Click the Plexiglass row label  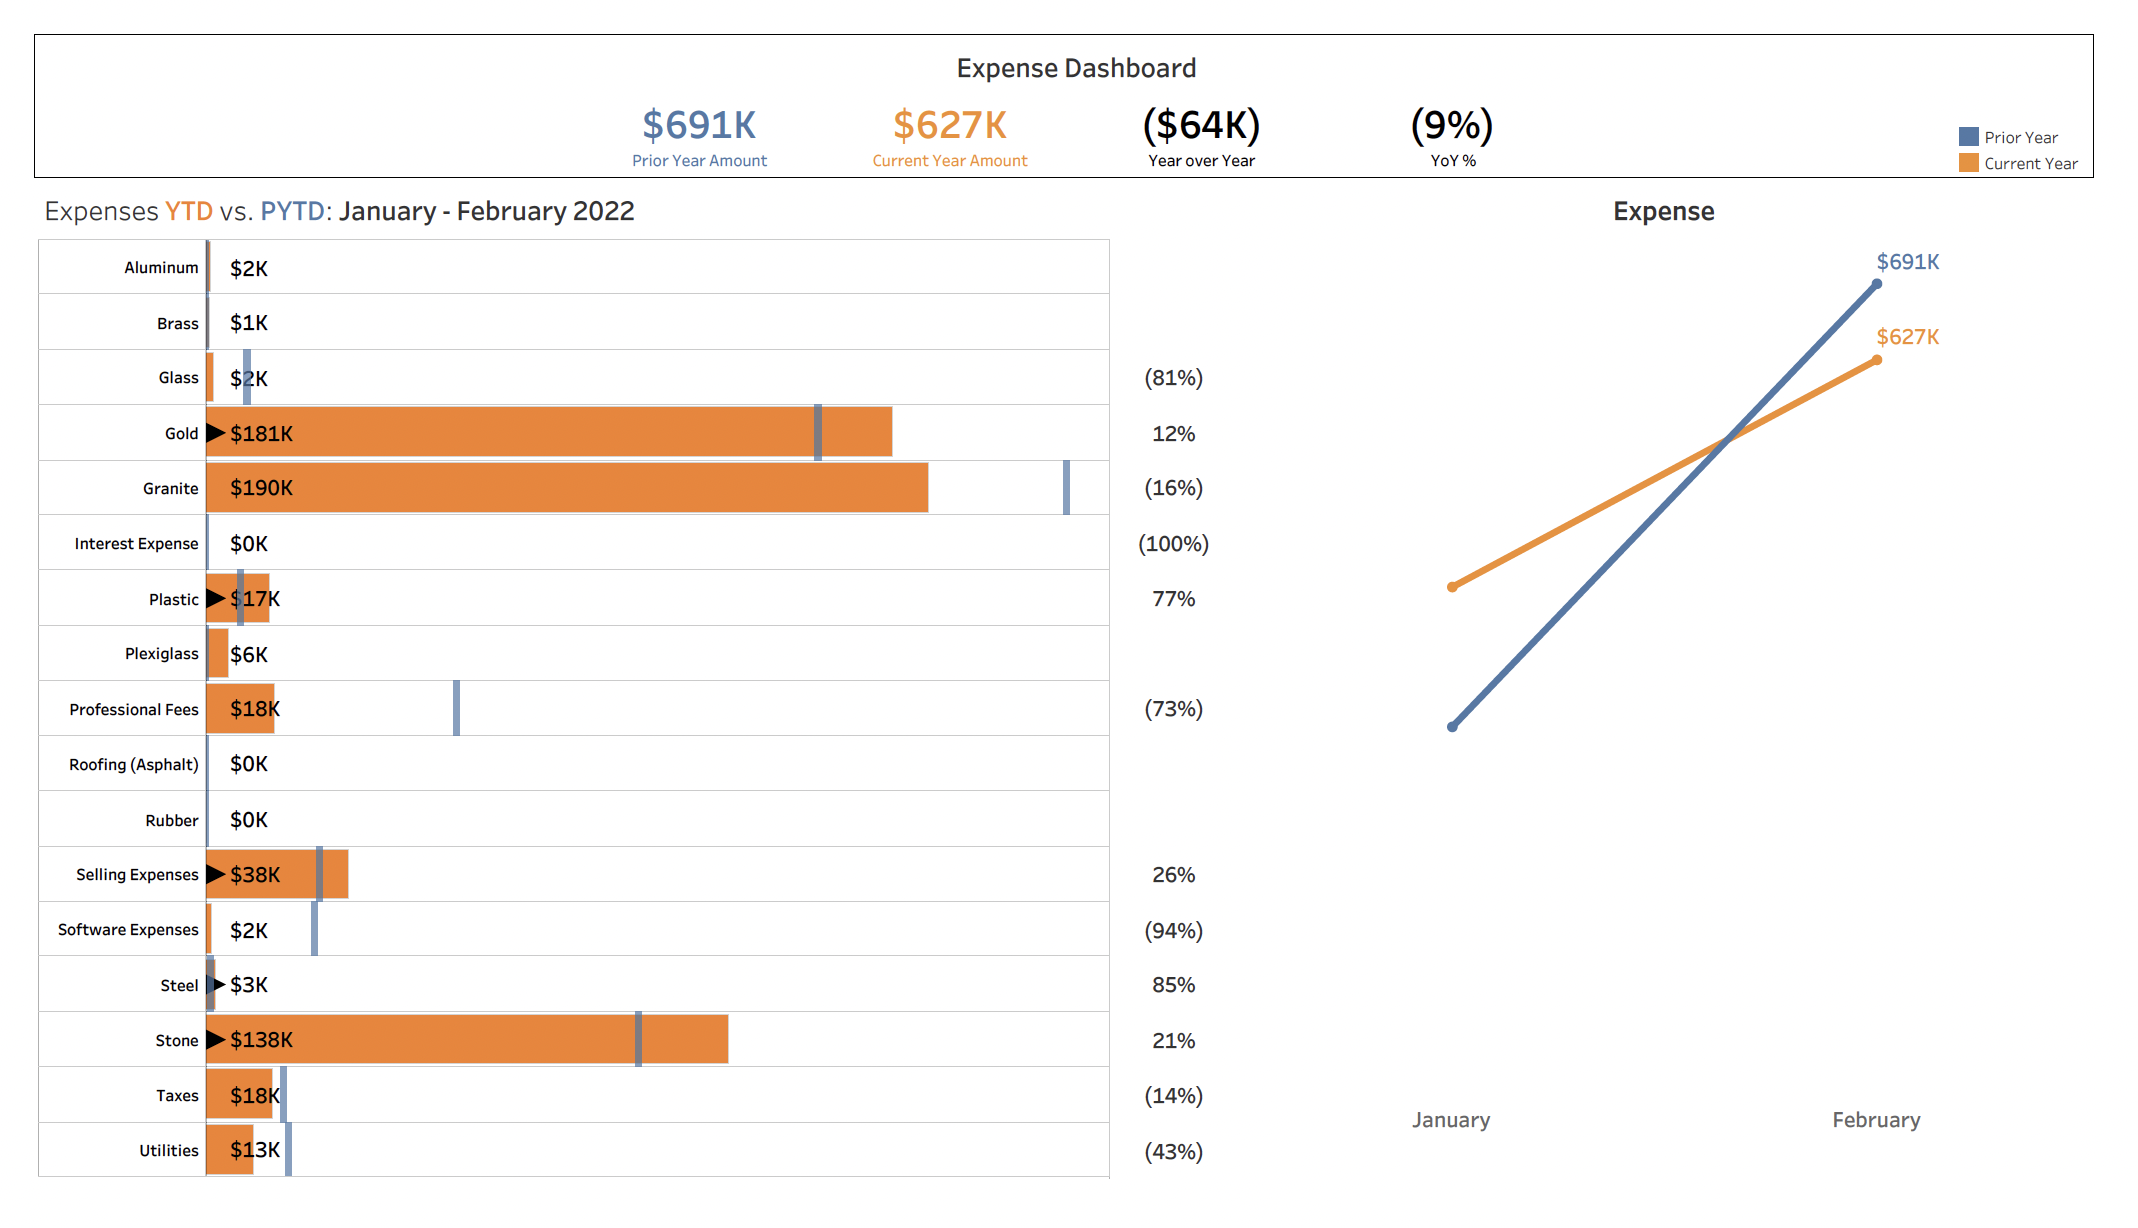[x=161, y=654]
